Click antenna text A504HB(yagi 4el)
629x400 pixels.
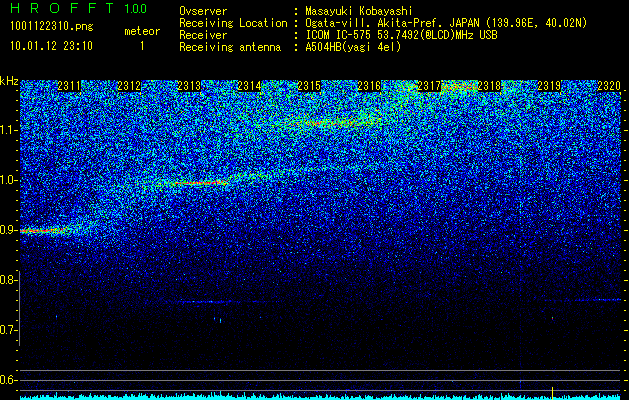coord(353,47)
